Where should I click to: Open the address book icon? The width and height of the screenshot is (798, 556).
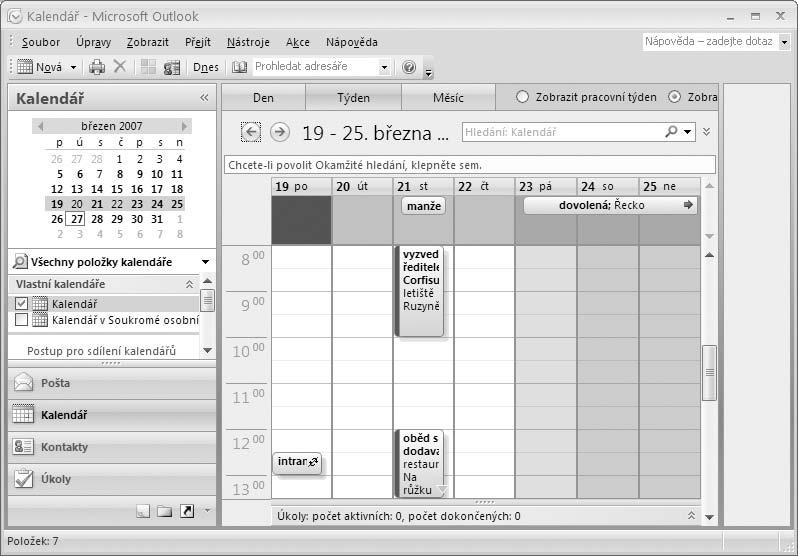[239, 67]
